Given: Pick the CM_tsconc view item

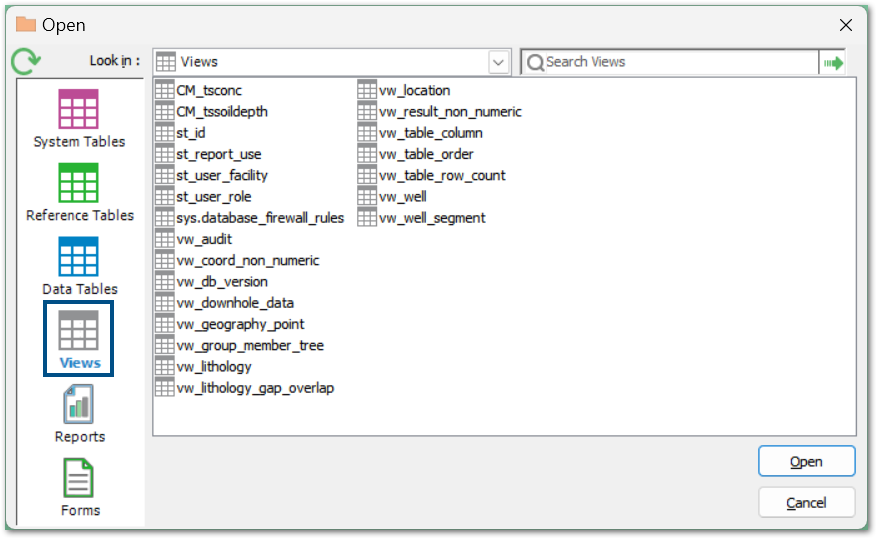Looking at the screenshot, I should coord(208,91).
